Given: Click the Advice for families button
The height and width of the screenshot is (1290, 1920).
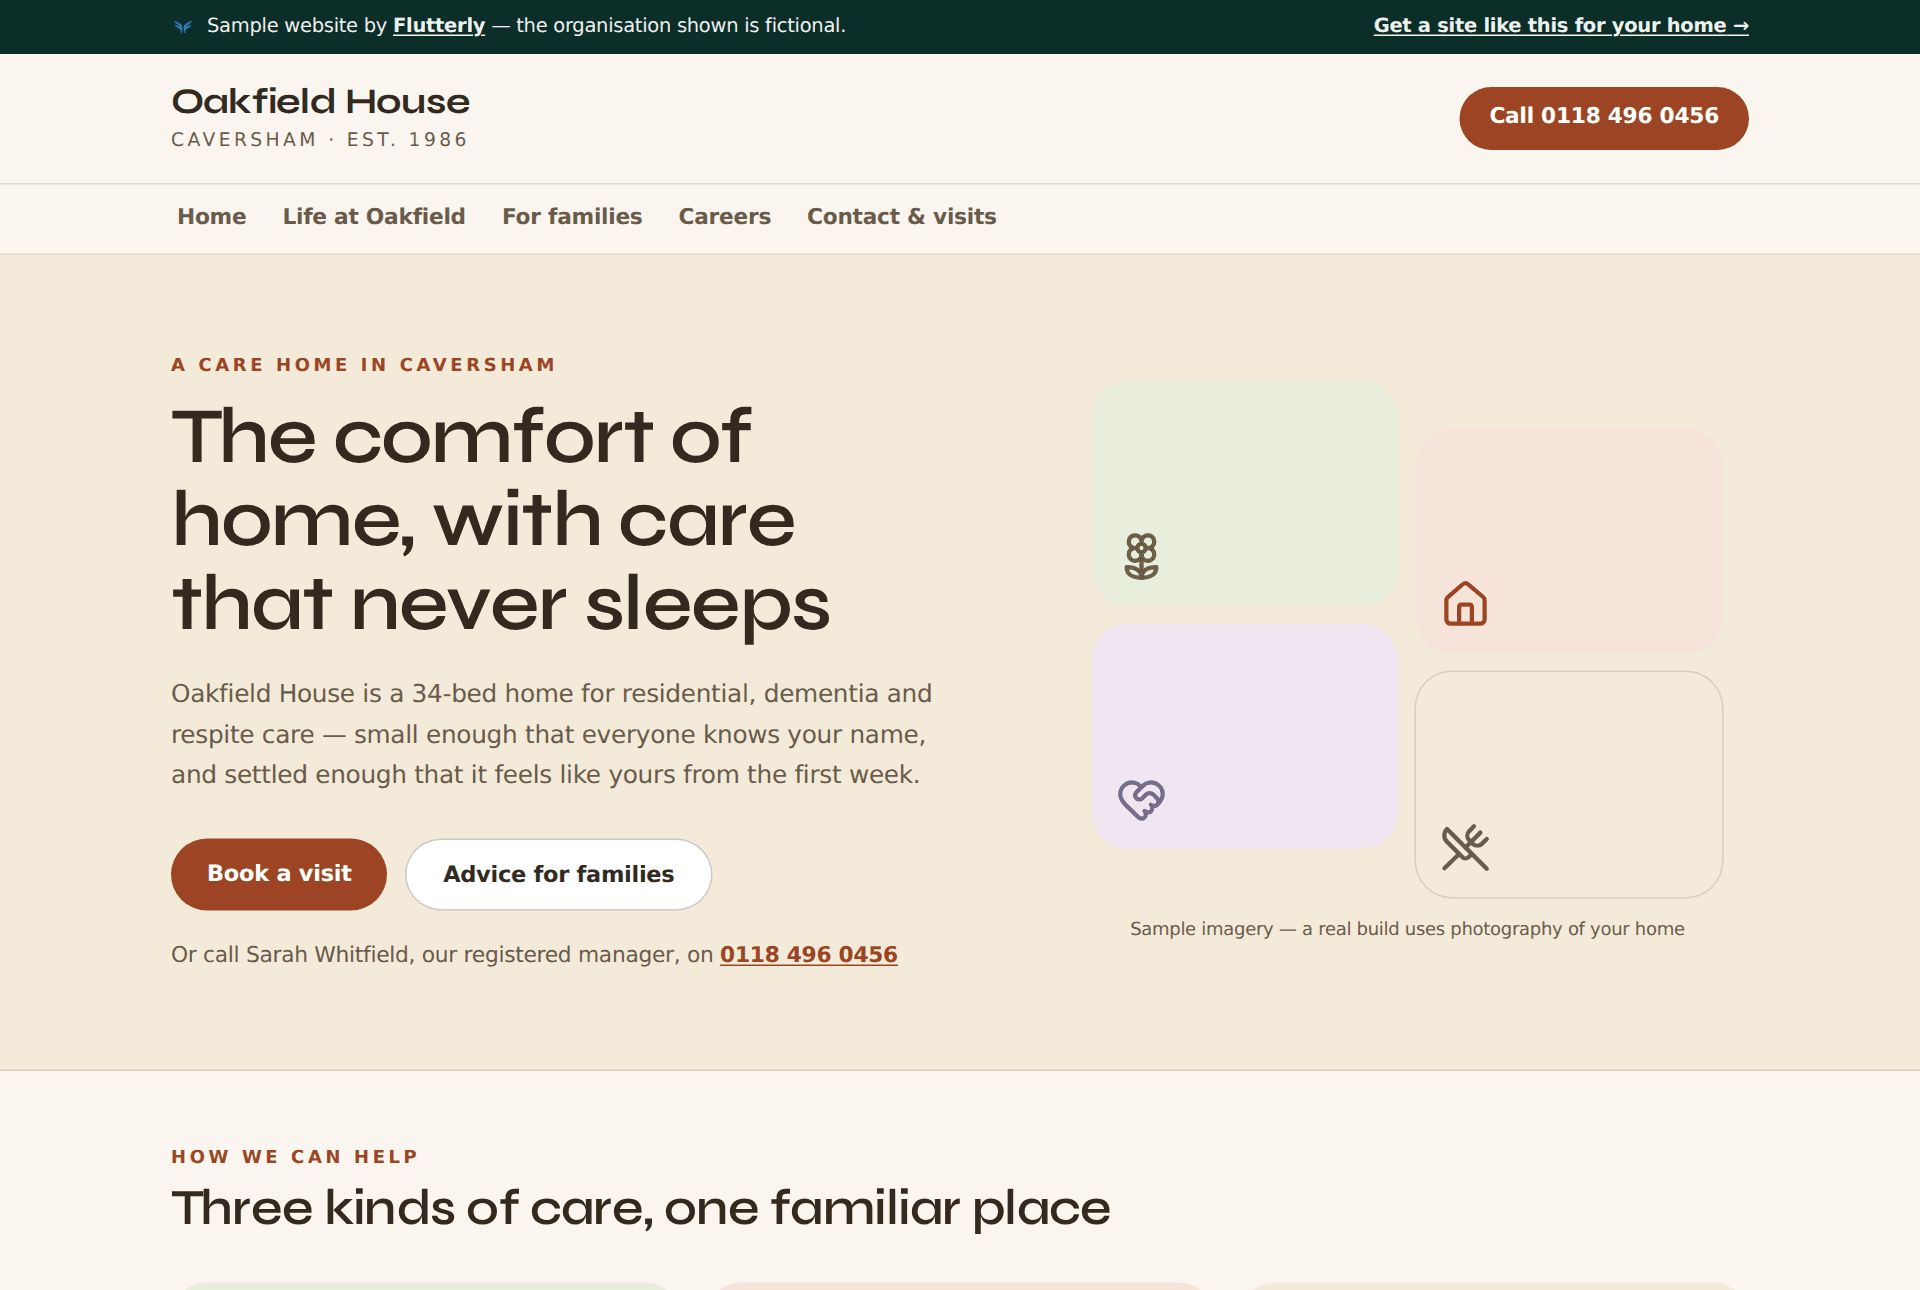Looking at the screenshot, I should coord(558,874).
